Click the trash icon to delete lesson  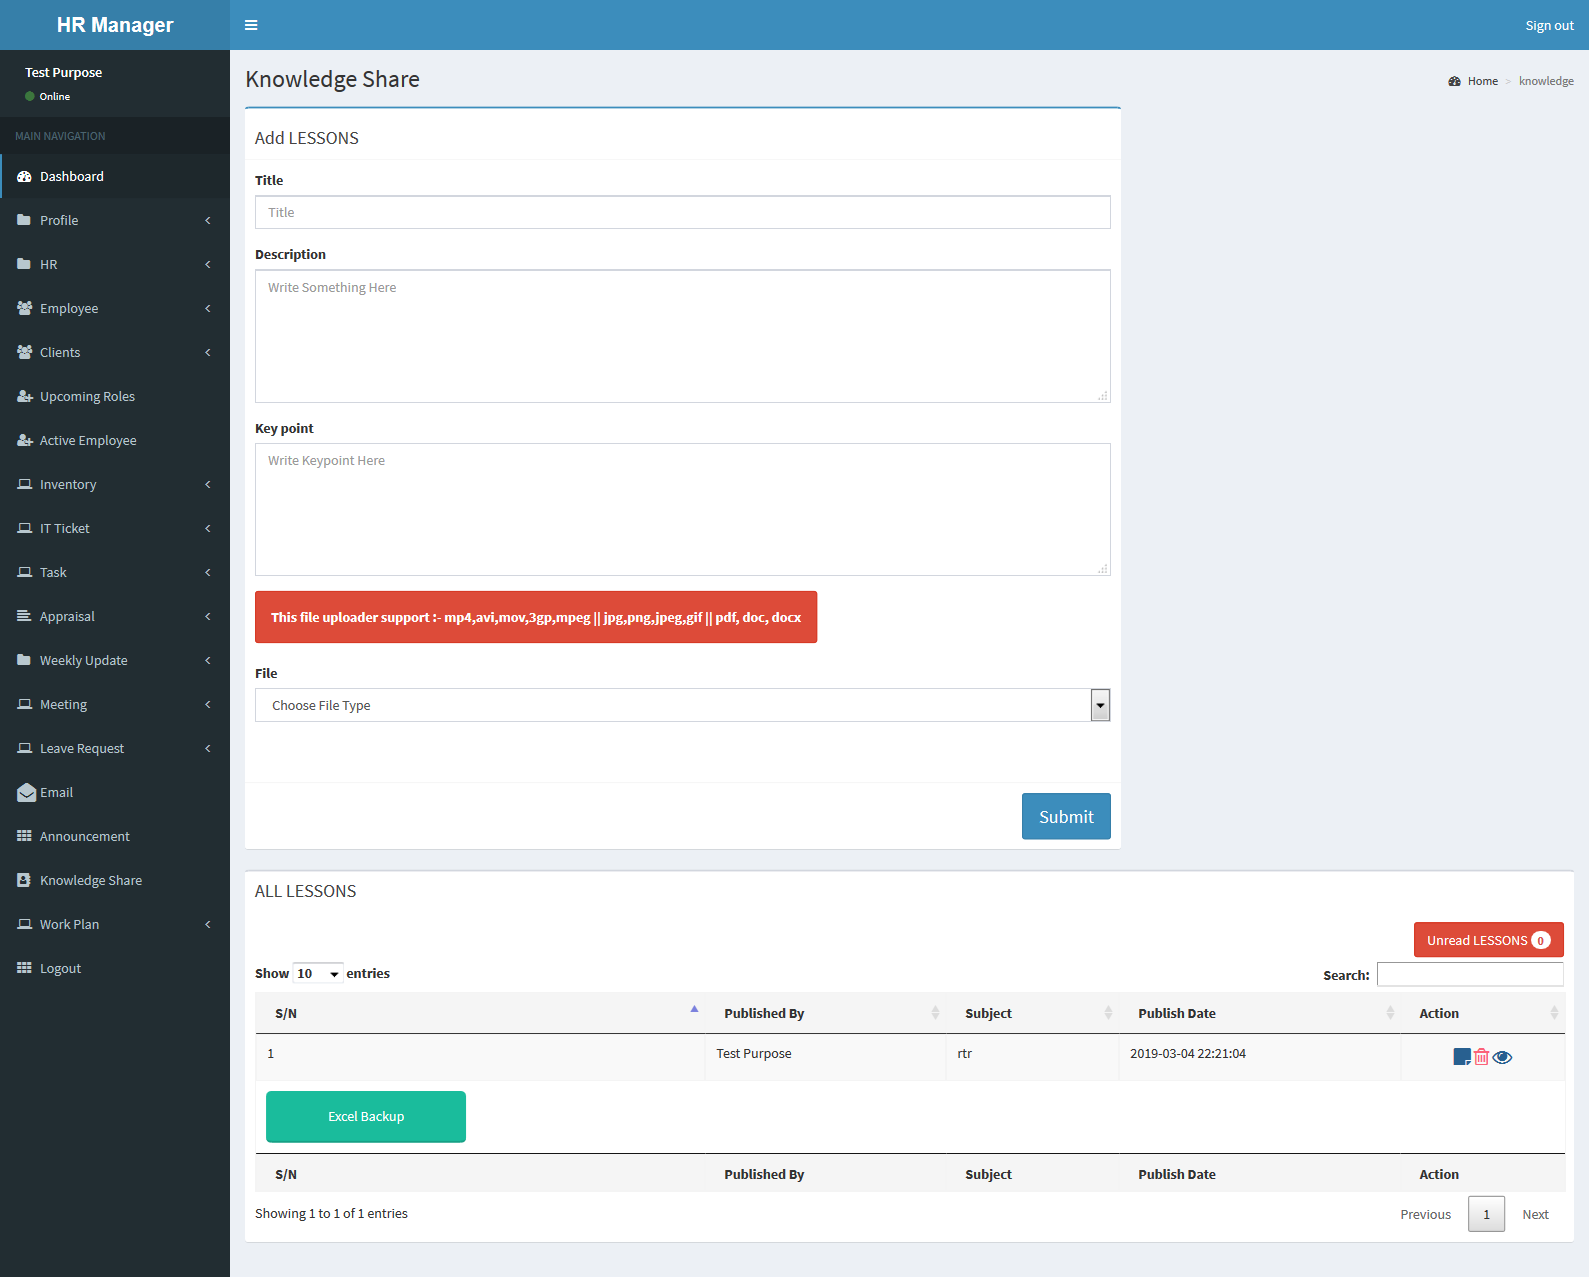pyautogui.click(x=1481, y=1057)
